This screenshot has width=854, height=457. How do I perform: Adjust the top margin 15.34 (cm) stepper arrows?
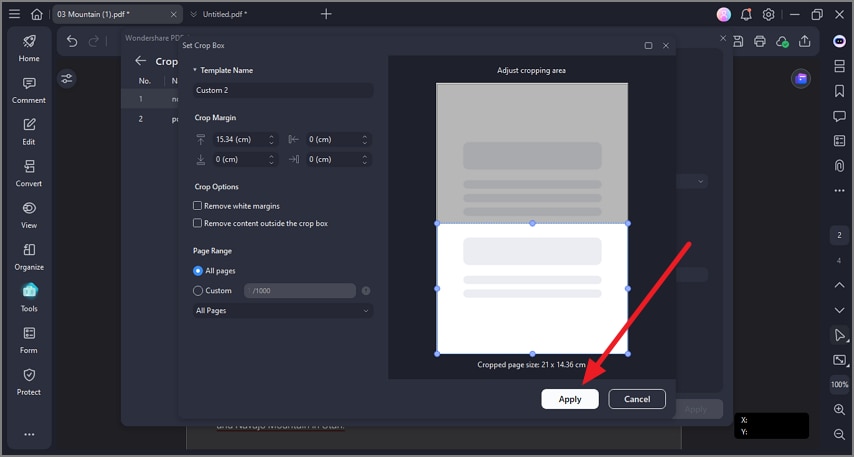click(271, 139)
